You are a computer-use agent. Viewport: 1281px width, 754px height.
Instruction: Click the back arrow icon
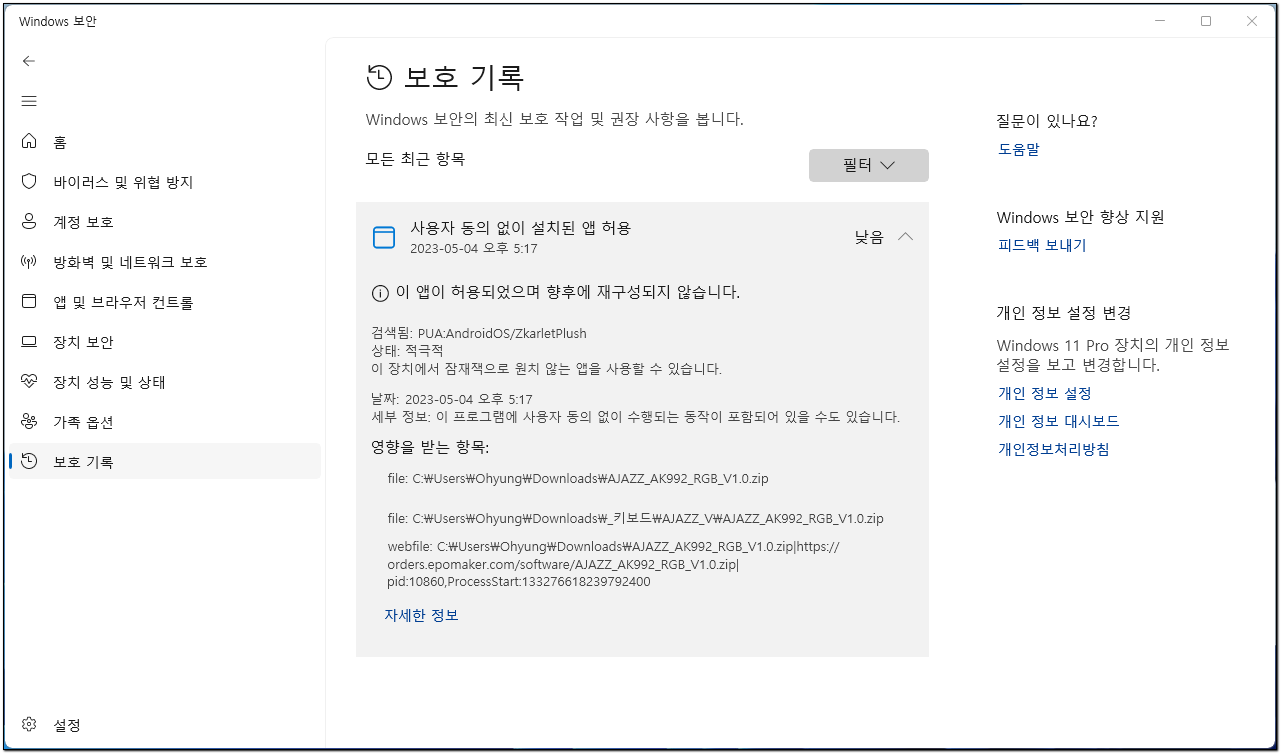(29, 61)
